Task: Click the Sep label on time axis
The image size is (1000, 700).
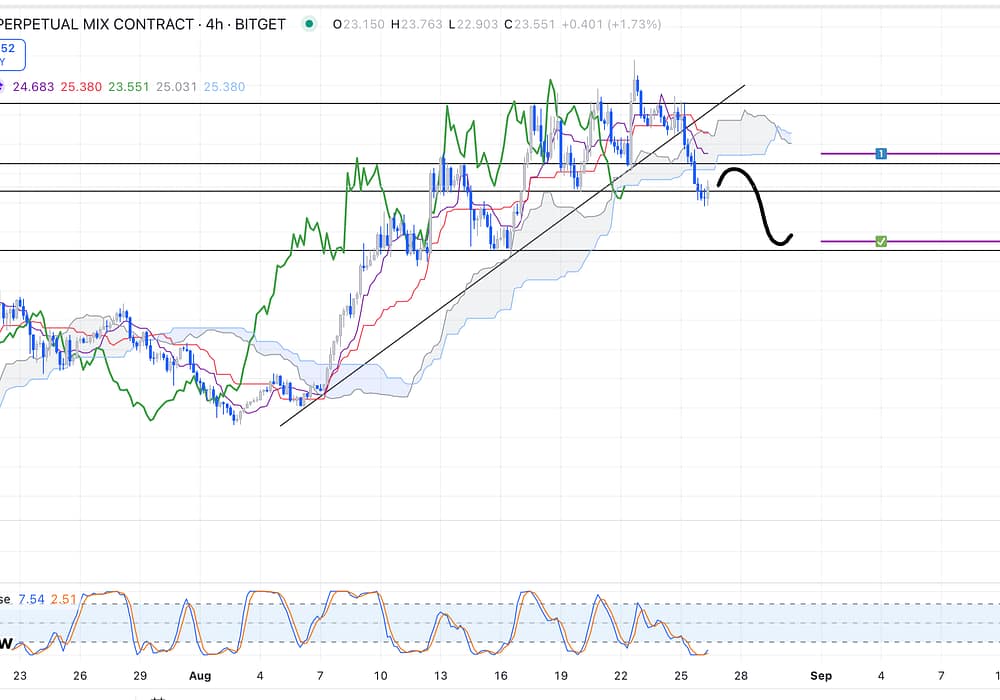Action: pos(820,676)
